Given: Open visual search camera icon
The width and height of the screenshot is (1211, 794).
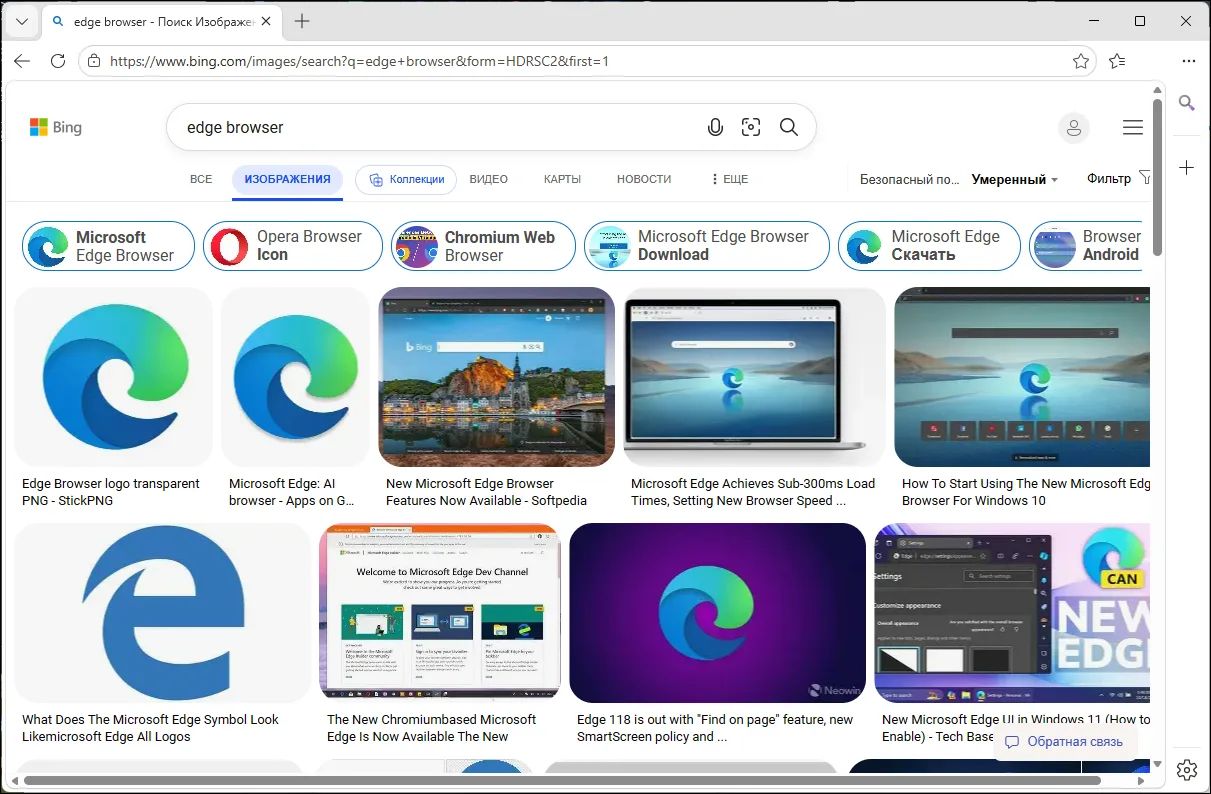Looking at the screenshot, I should [x=751, y=127].
